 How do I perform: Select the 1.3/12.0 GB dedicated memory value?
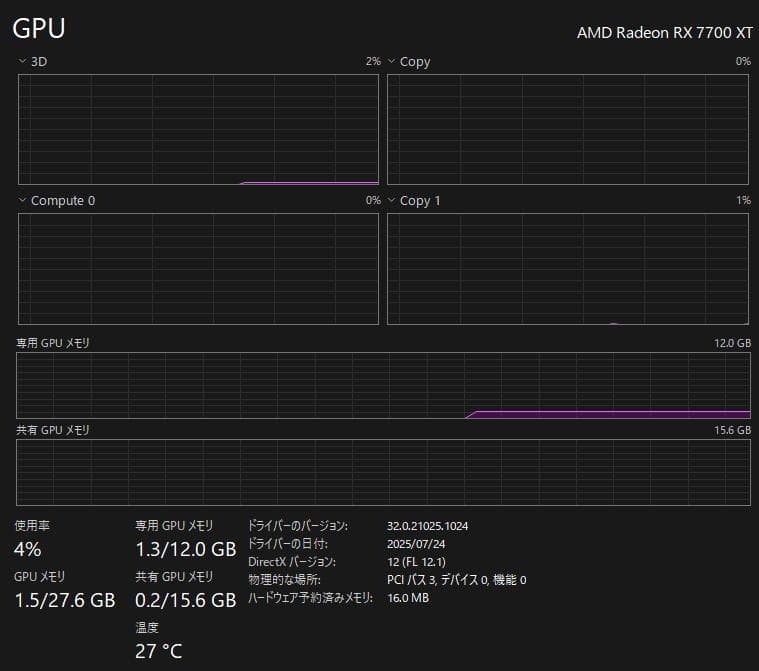click(185, 549)
